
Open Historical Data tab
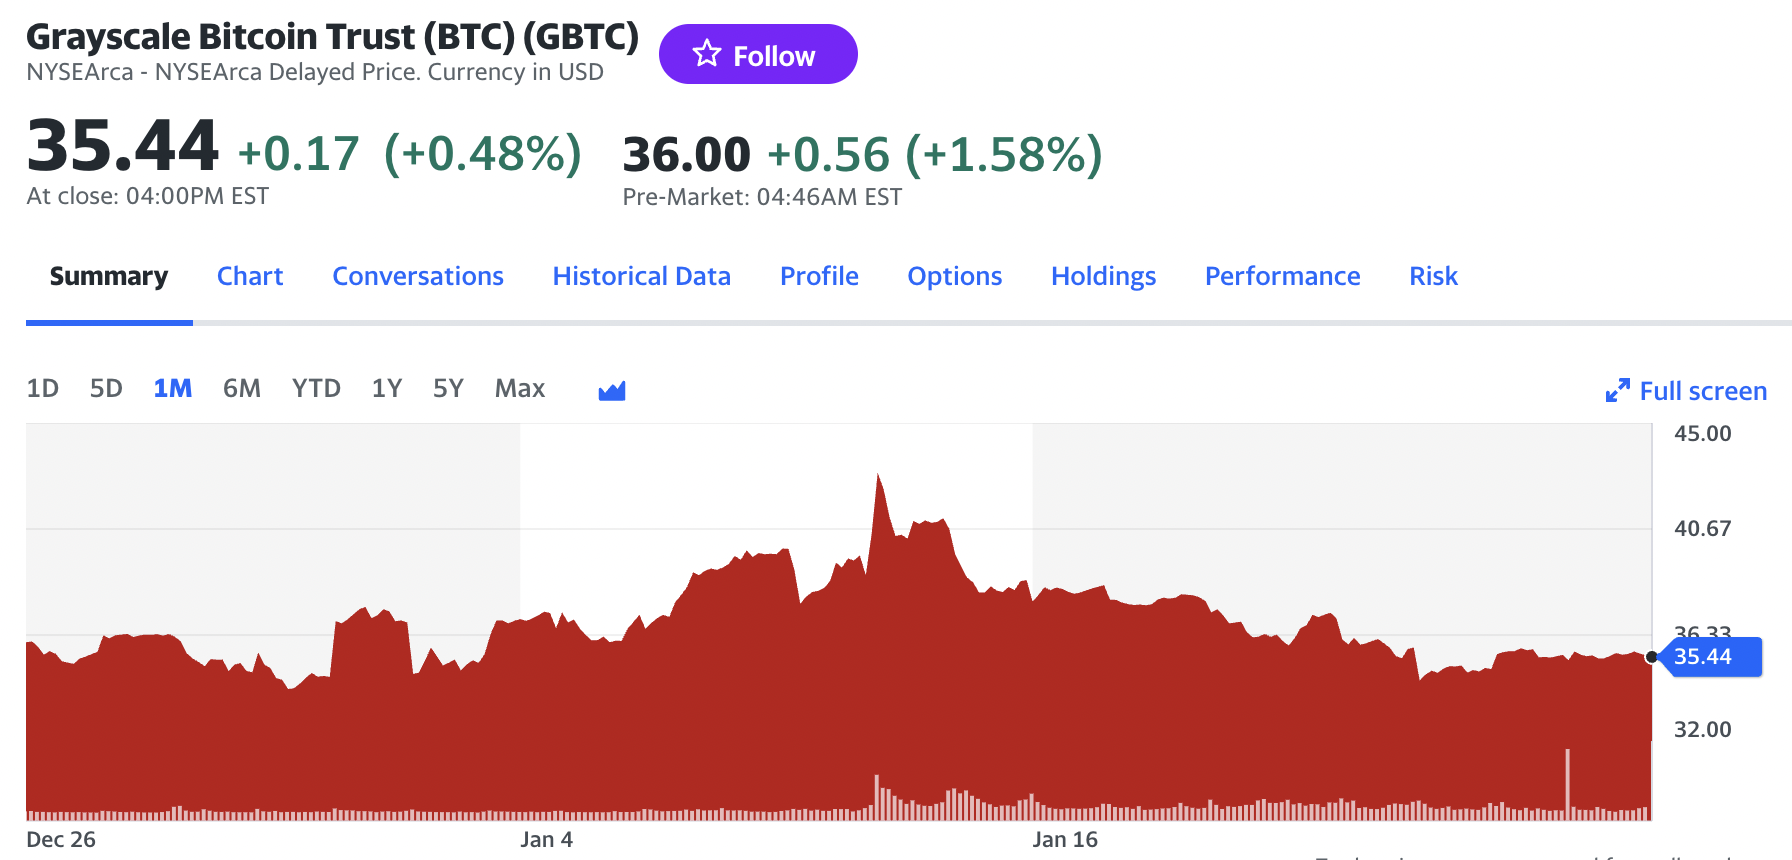pyautogui.click(x=641, y=276)
